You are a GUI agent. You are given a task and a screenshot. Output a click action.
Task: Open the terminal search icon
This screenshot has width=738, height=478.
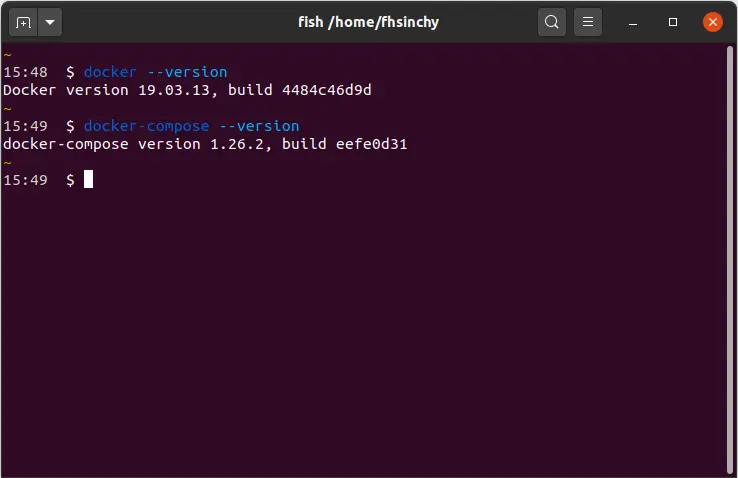click(x=551, y=22)
